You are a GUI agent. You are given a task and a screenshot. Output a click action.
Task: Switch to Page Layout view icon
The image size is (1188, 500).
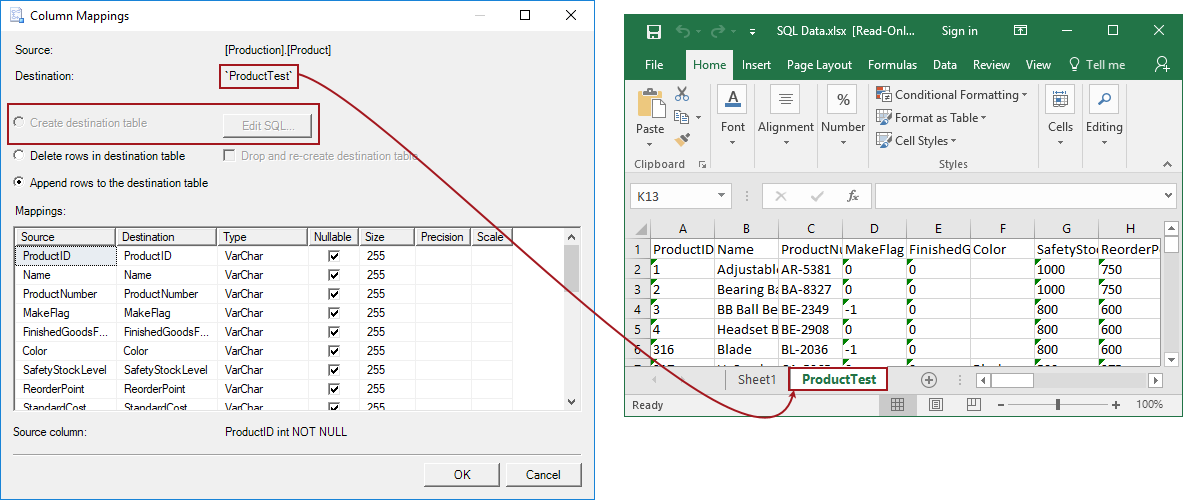935,405
